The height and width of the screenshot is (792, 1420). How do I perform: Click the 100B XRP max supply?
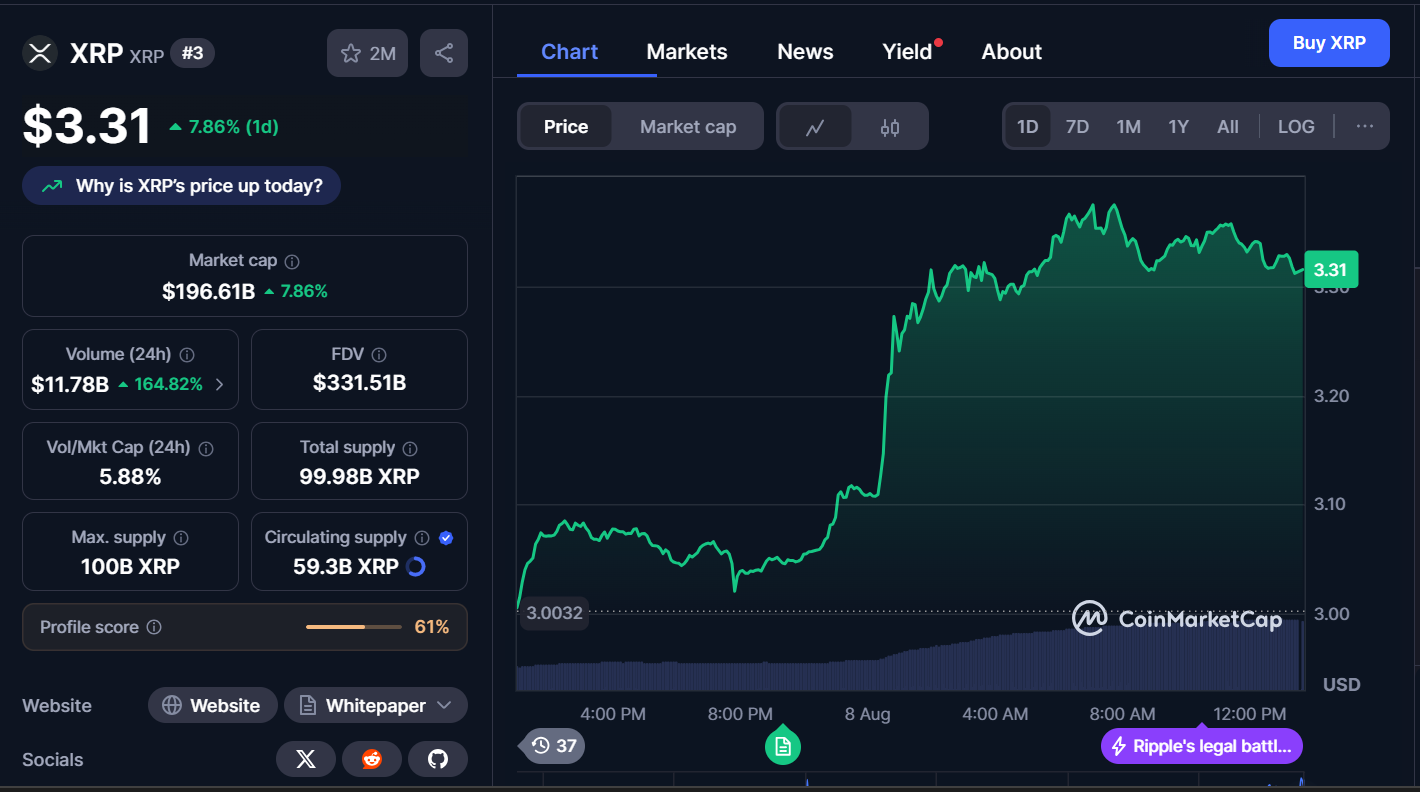pos(130,567)
